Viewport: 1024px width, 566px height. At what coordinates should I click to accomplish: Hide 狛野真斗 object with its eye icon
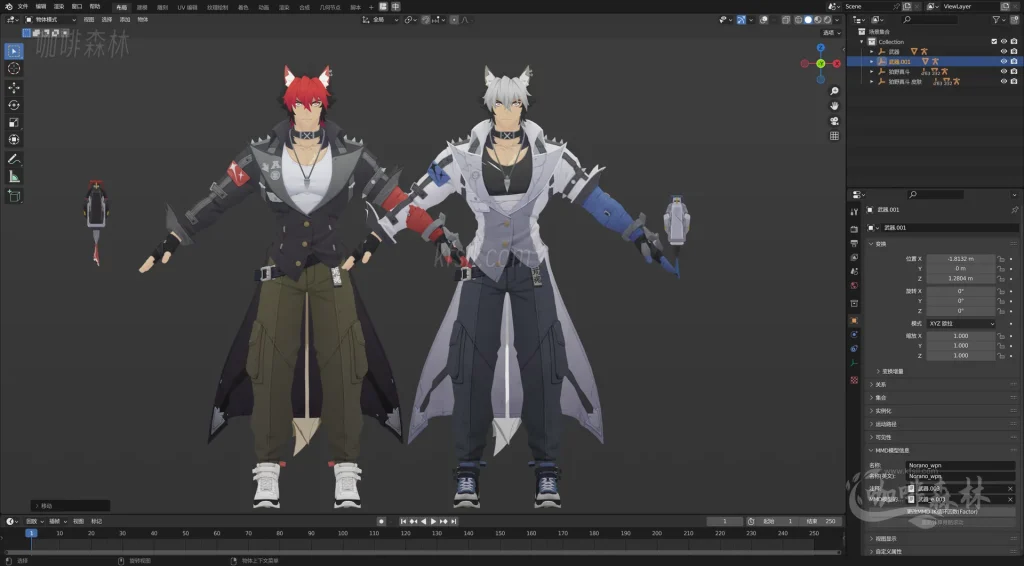1004,71
